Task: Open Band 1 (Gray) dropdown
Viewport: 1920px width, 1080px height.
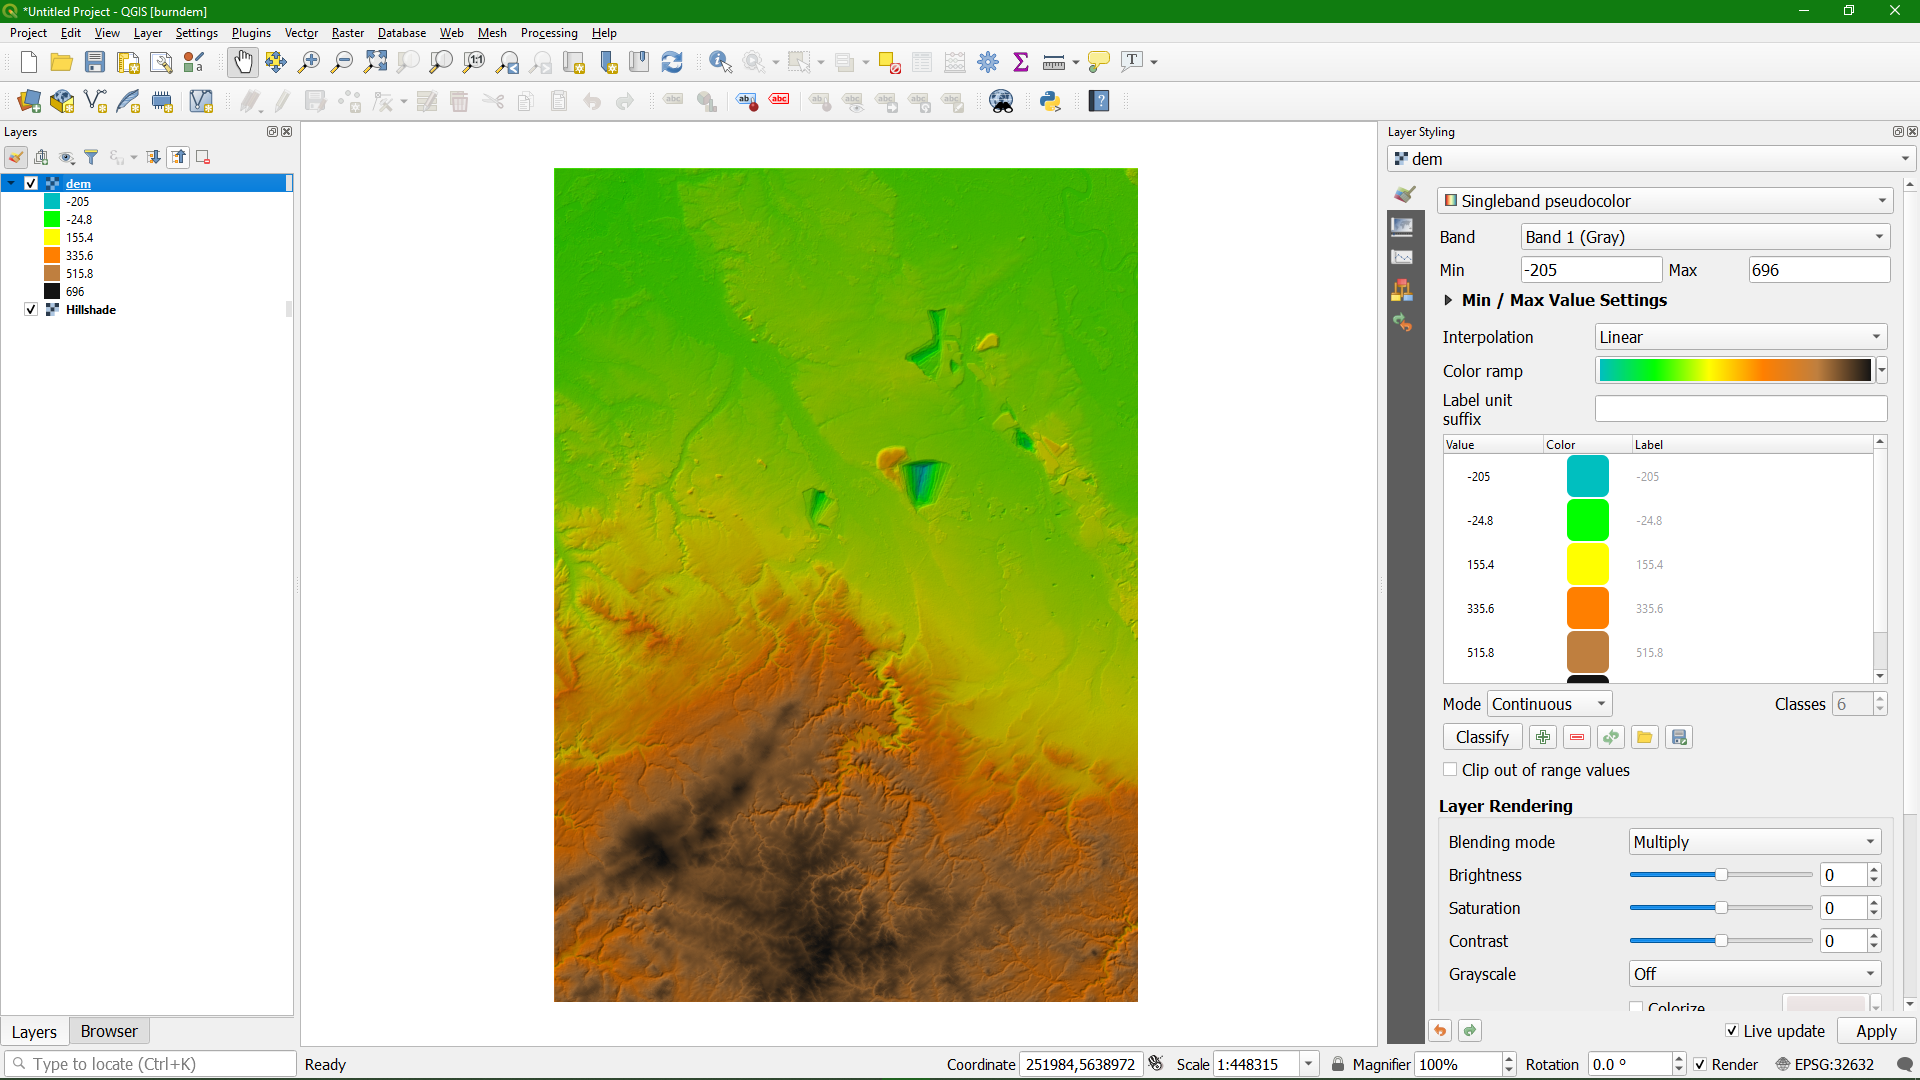Action: click(1705, 237)
